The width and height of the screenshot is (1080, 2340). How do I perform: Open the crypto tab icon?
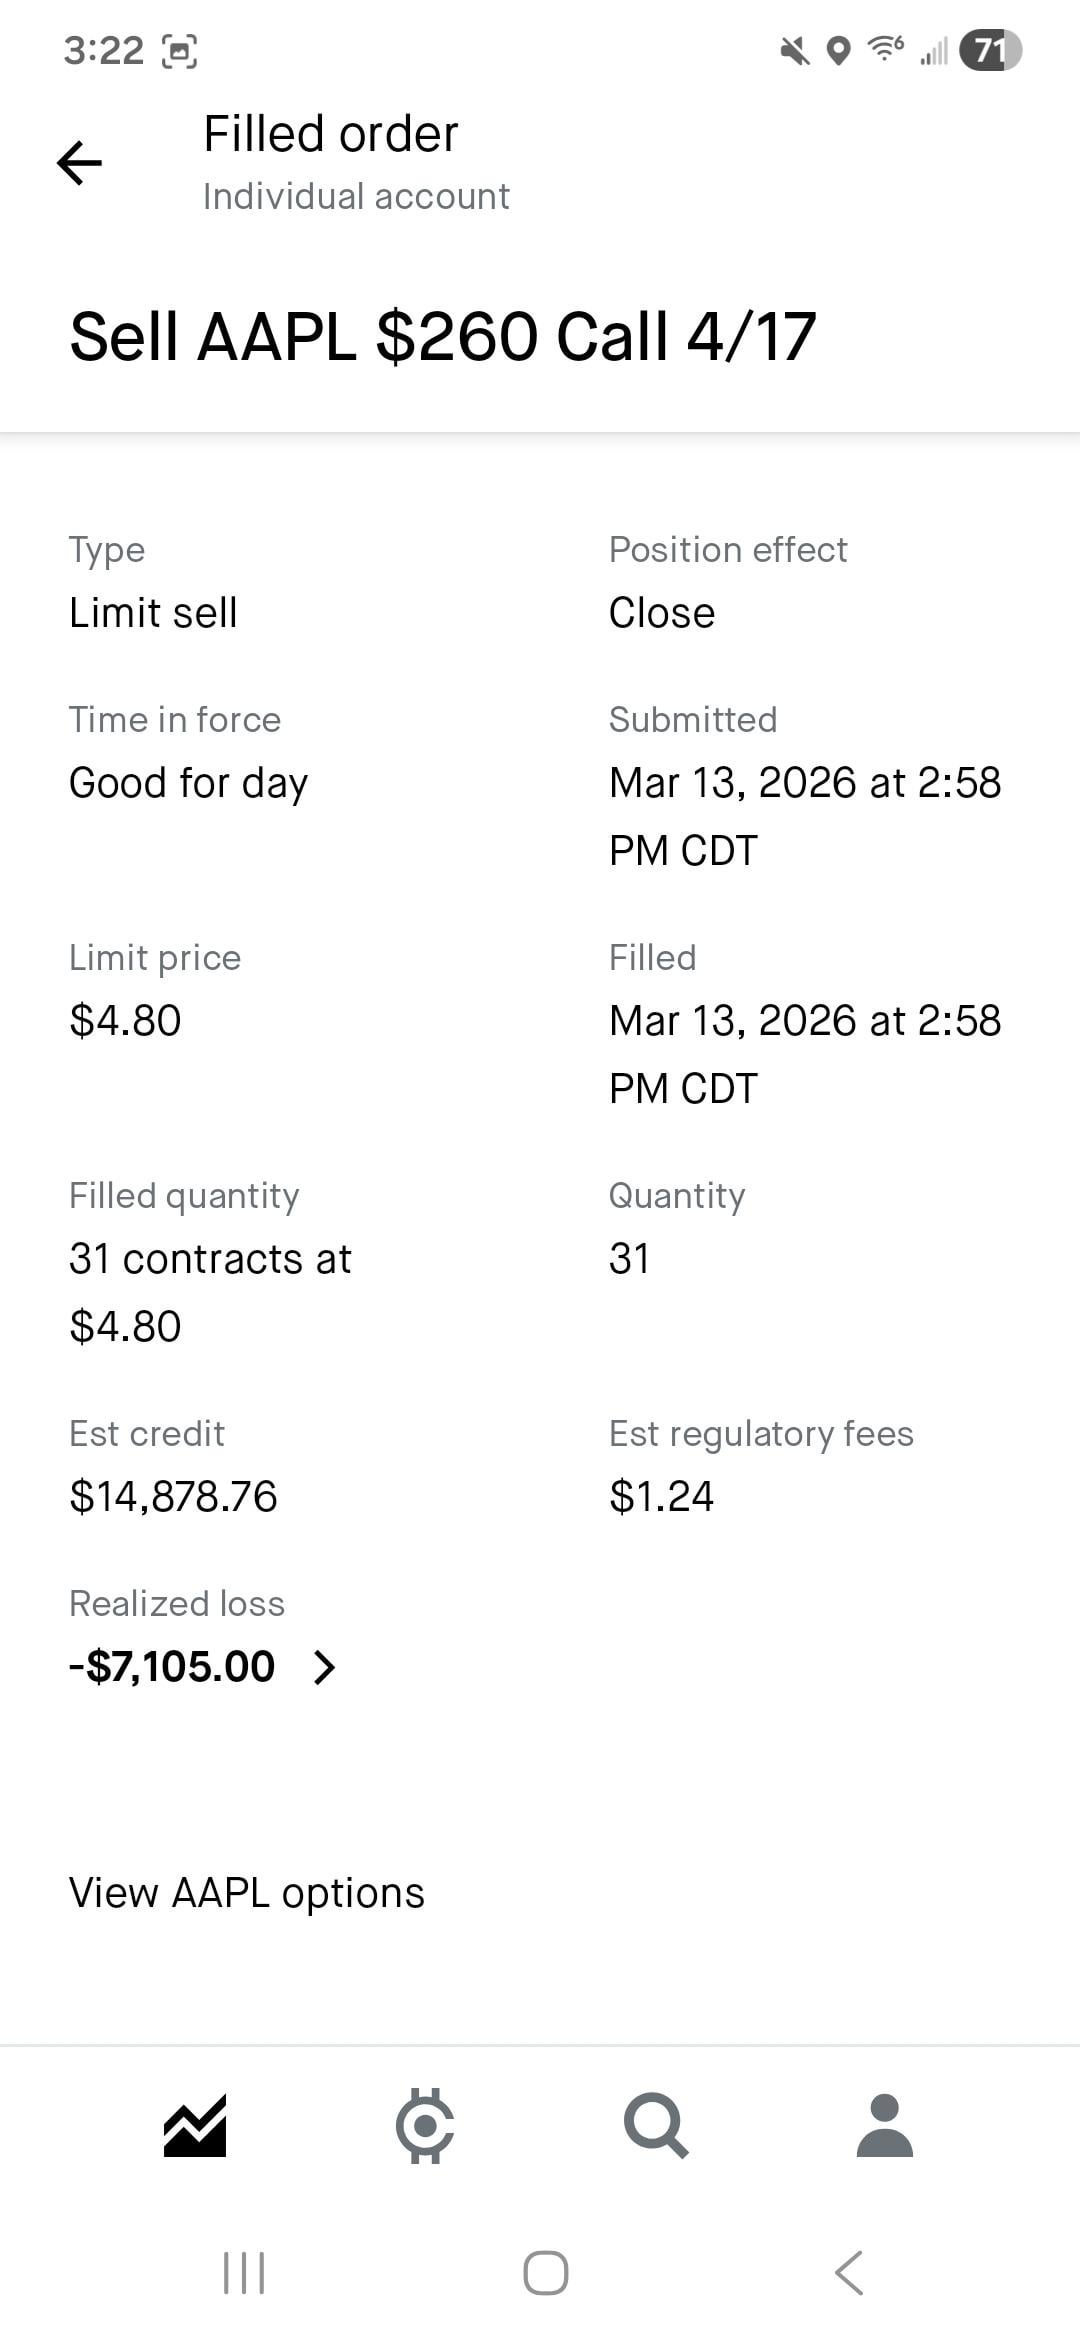pos(425,2124)
